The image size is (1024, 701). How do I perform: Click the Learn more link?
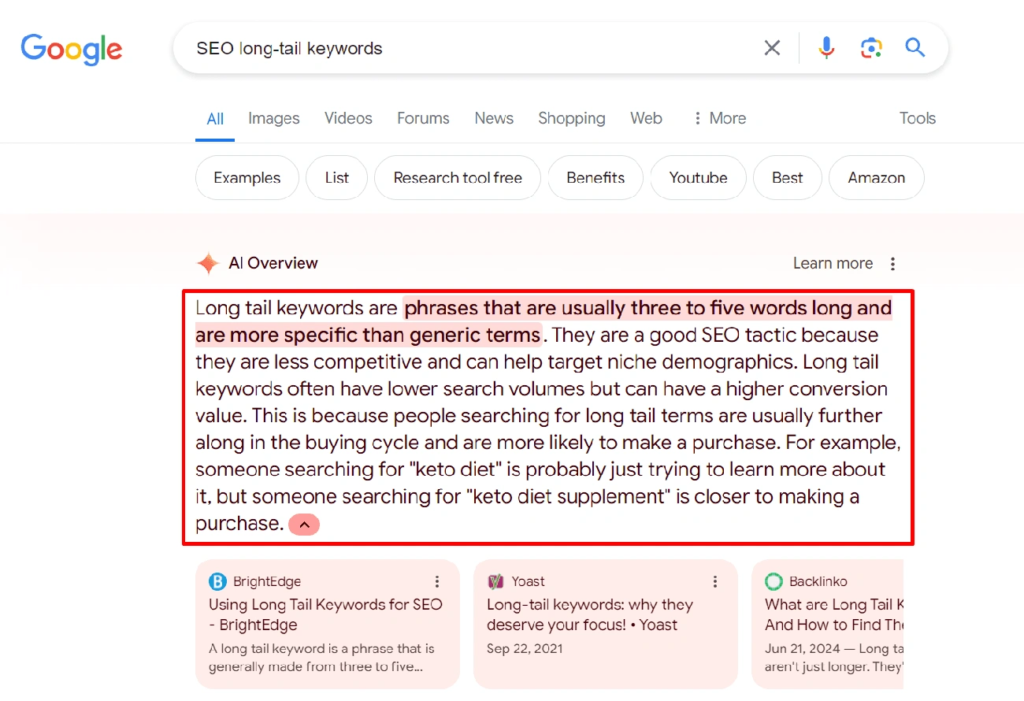(x=832, y=264)
